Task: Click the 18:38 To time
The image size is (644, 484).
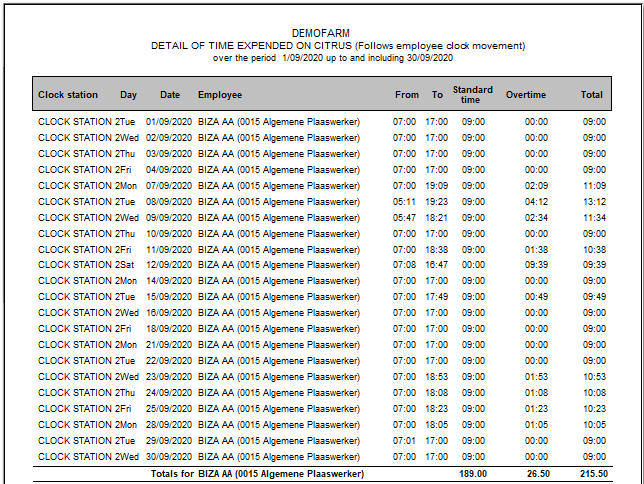Action: 437,250
